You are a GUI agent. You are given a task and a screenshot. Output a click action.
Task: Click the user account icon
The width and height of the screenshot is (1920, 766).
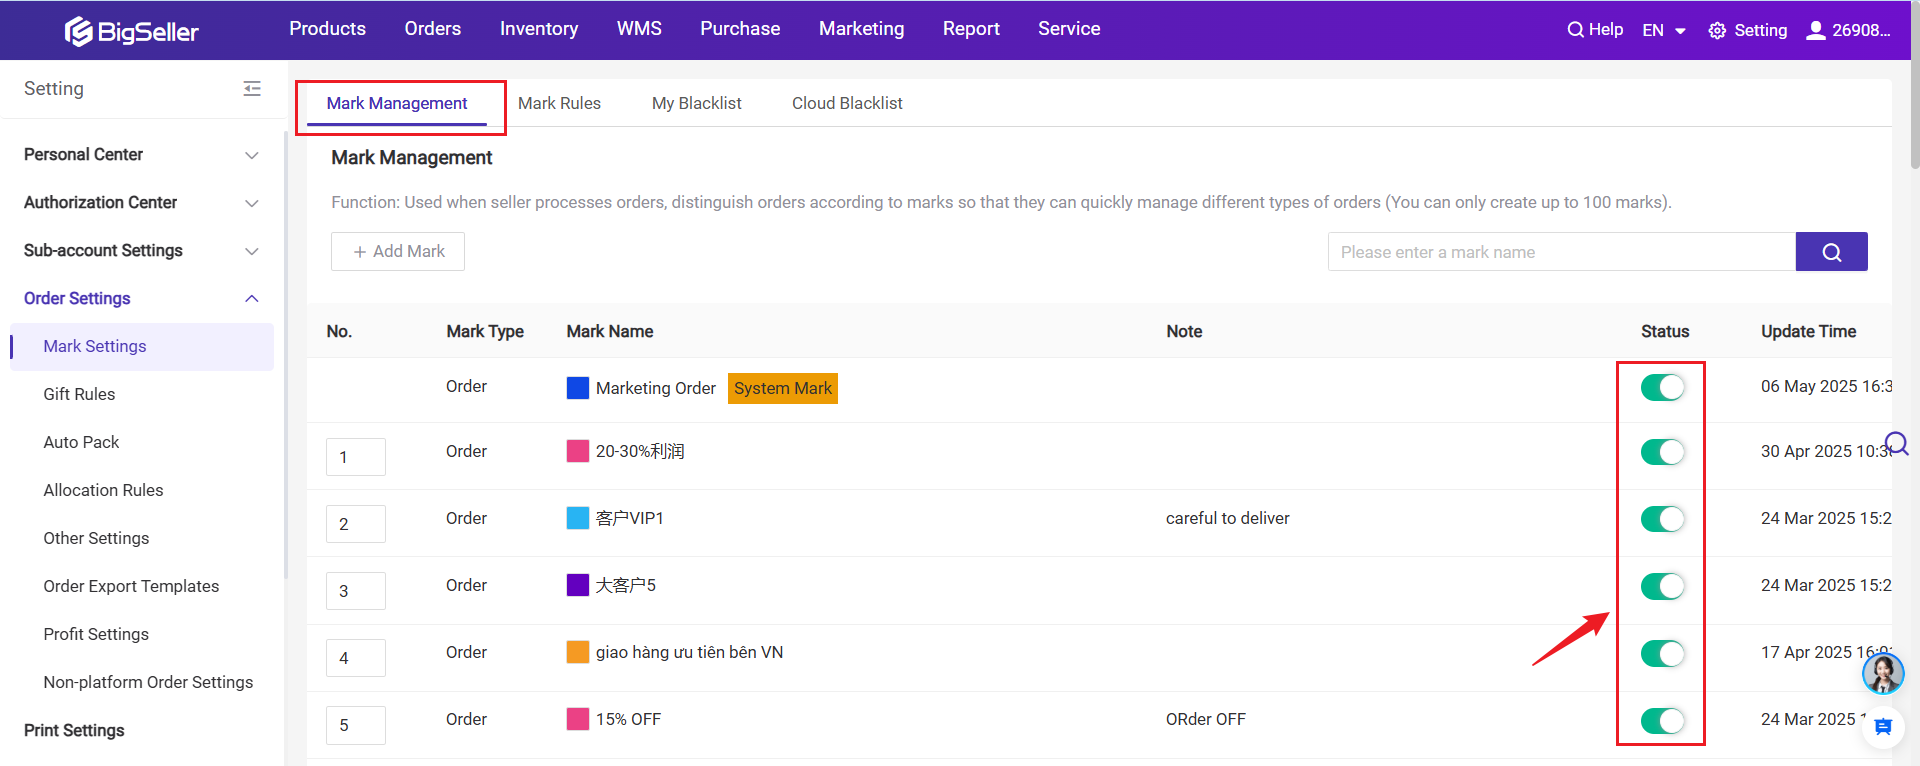coord(1815,30)
